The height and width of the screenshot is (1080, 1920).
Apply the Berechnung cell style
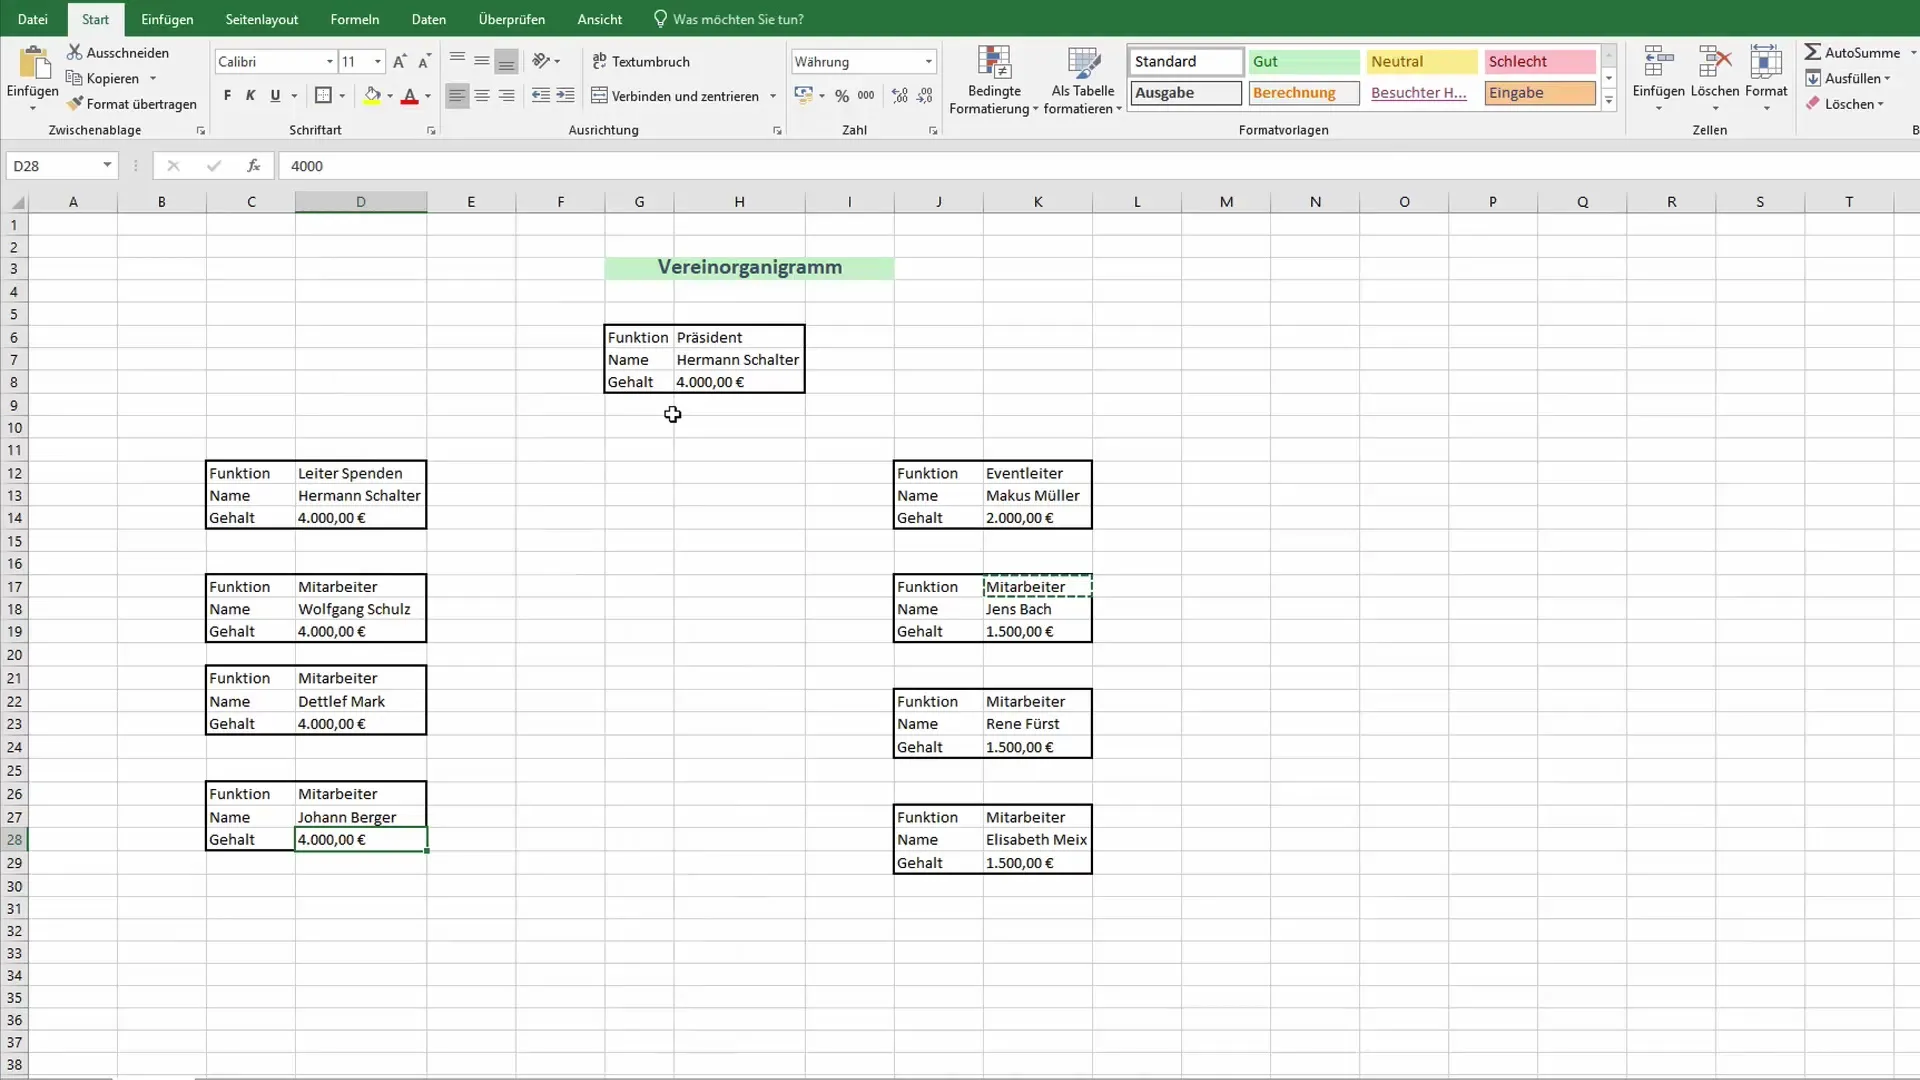pos(1303,93)
